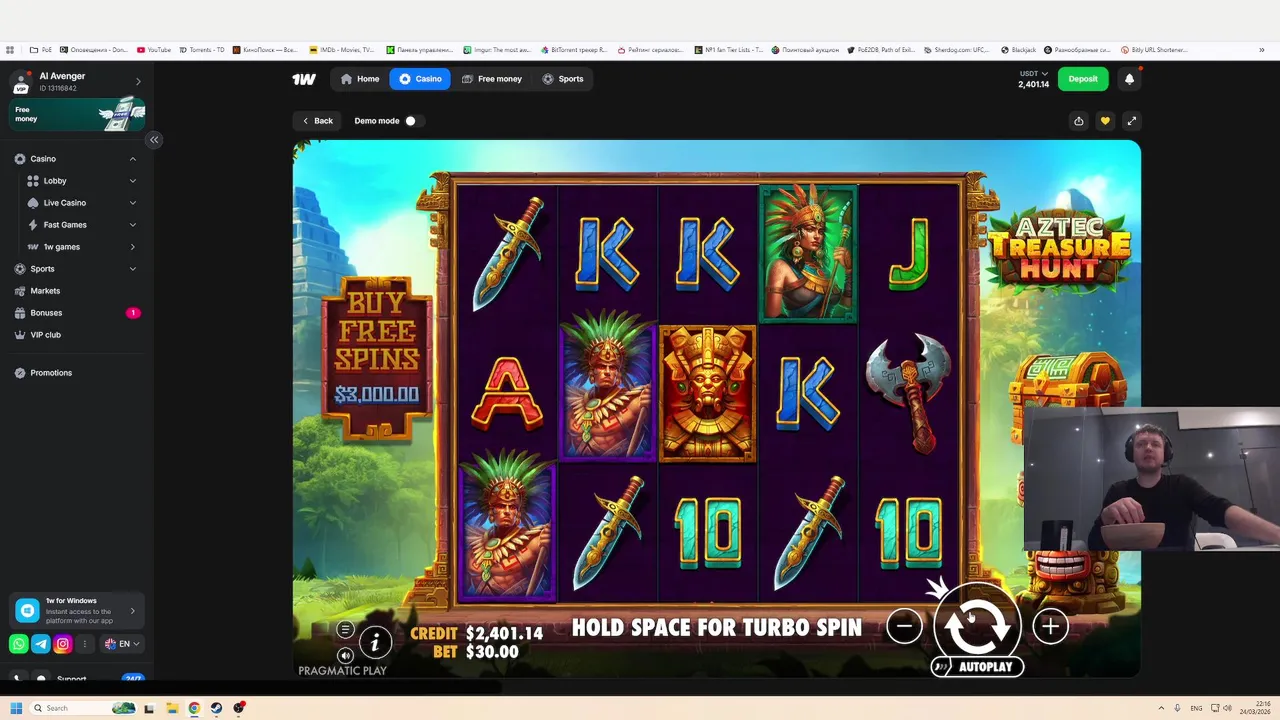Viewport: 1280px width, 720px height.
Task: Expand the game to fullscreen
Action: tap(1131, 121)
